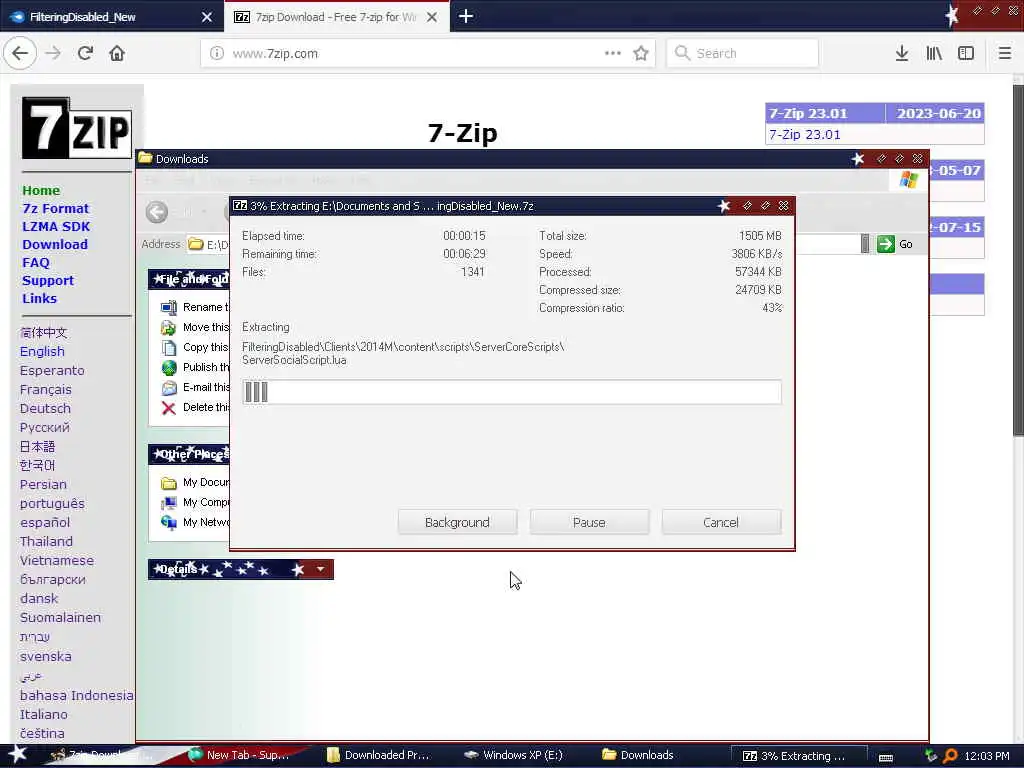Click the Firefox Search box
The image size is (1024, 768).
coord(743,53)
